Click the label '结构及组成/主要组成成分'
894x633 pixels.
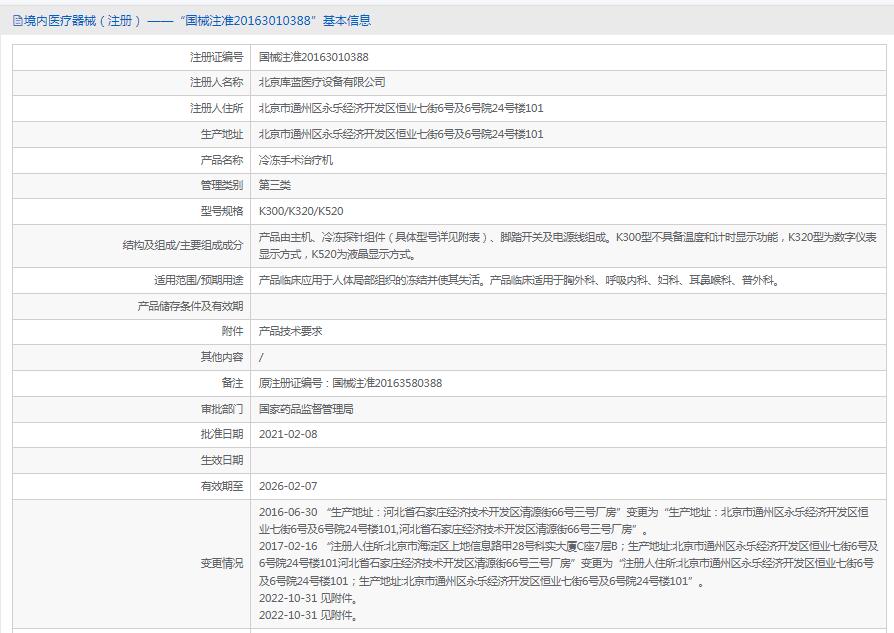182,245
